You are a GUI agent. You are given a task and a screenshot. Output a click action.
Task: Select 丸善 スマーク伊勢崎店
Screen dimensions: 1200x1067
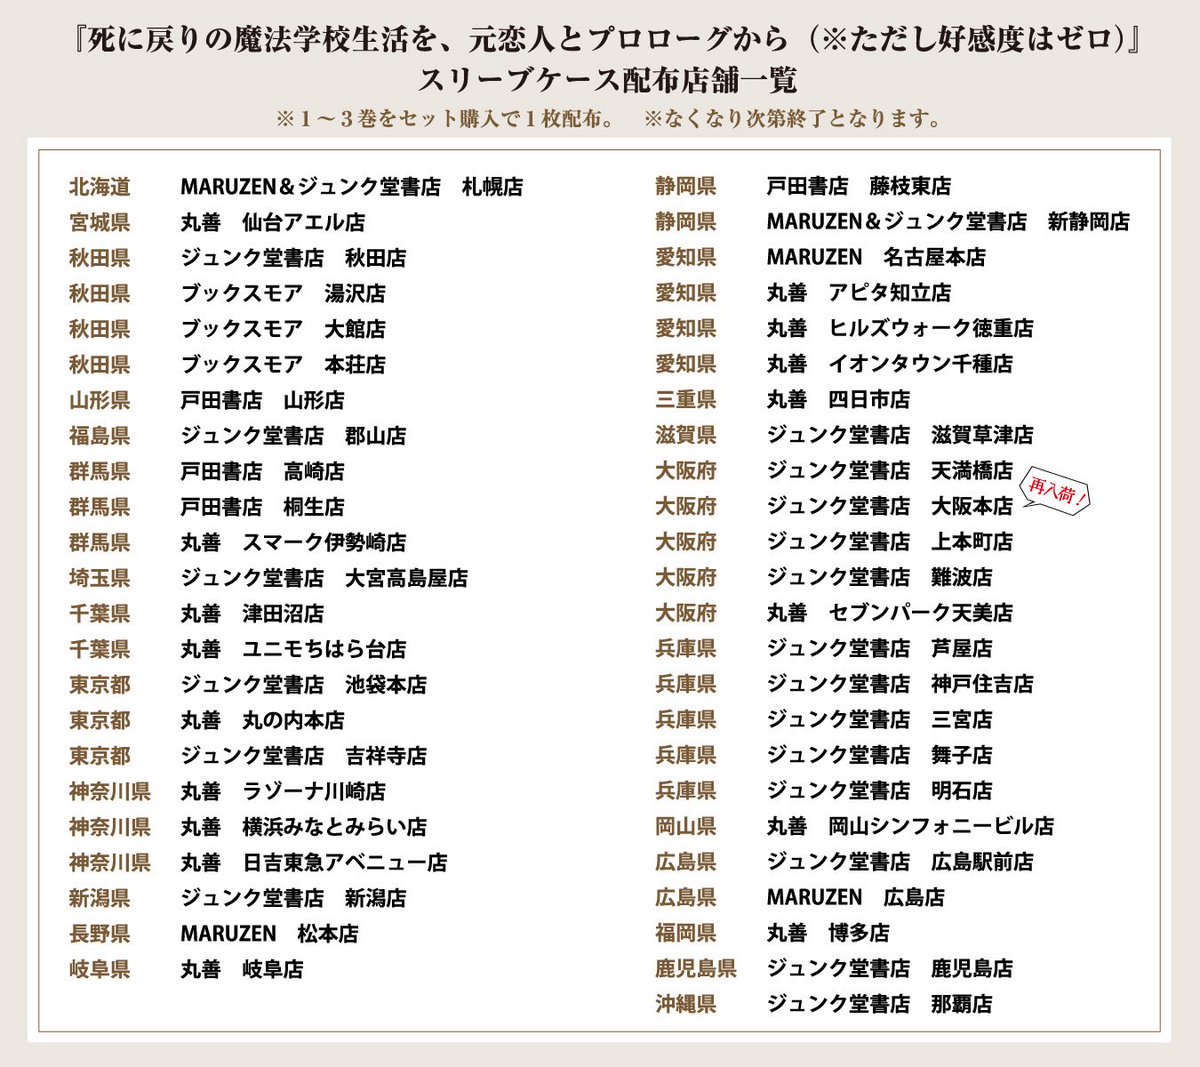(x=294, y=543)
